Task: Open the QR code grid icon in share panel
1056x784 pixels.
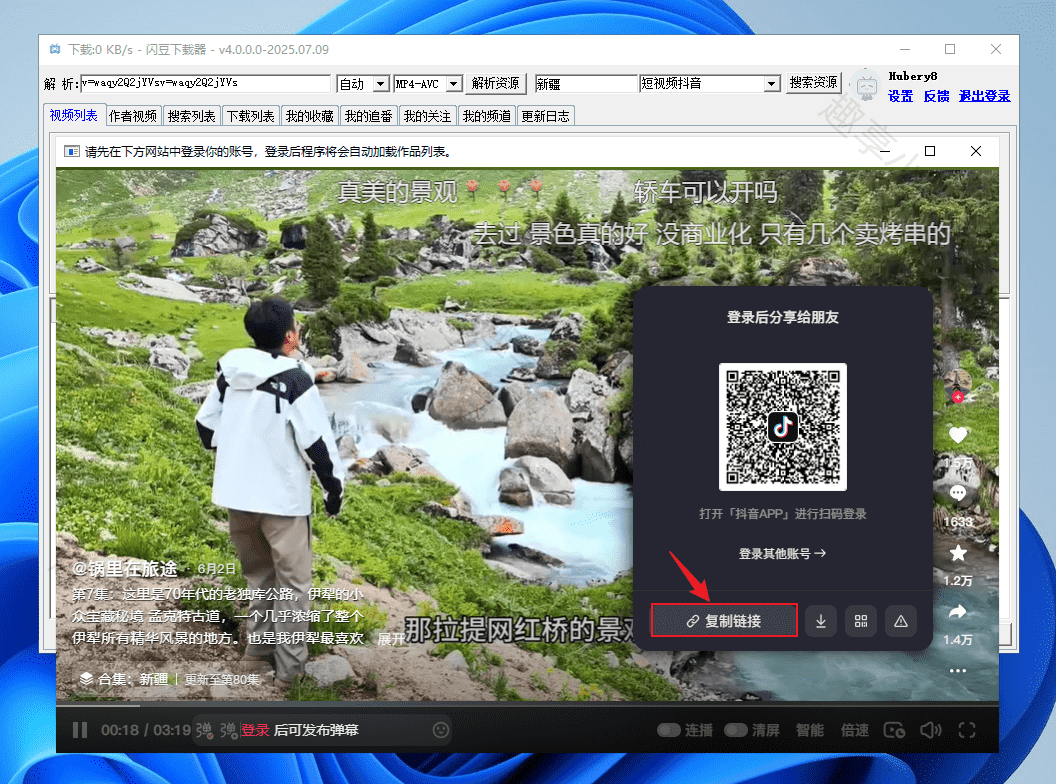Action: click(861, 620)
